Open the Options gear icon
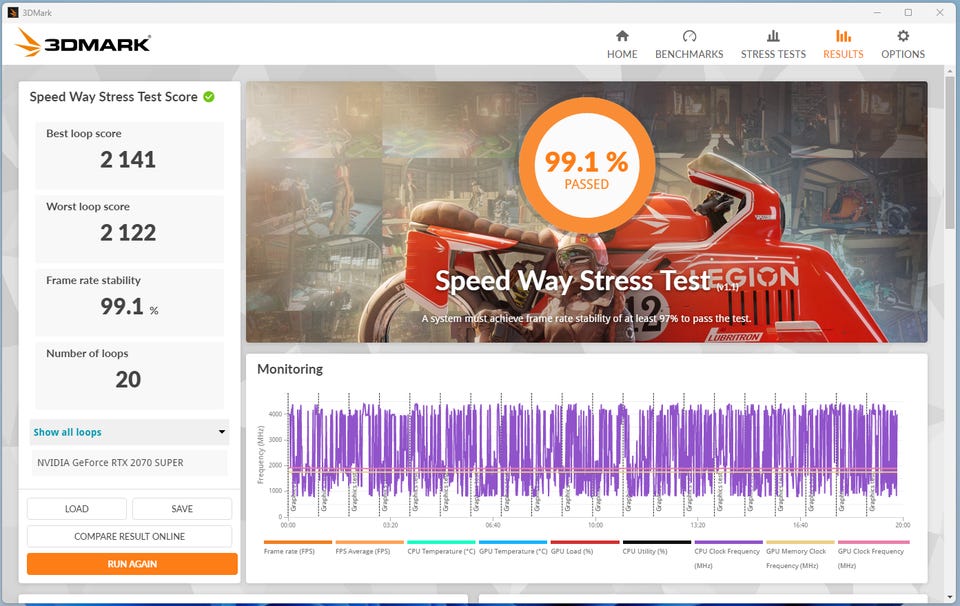The width and height of the screenshot is (960, 606). coord(903,36)
